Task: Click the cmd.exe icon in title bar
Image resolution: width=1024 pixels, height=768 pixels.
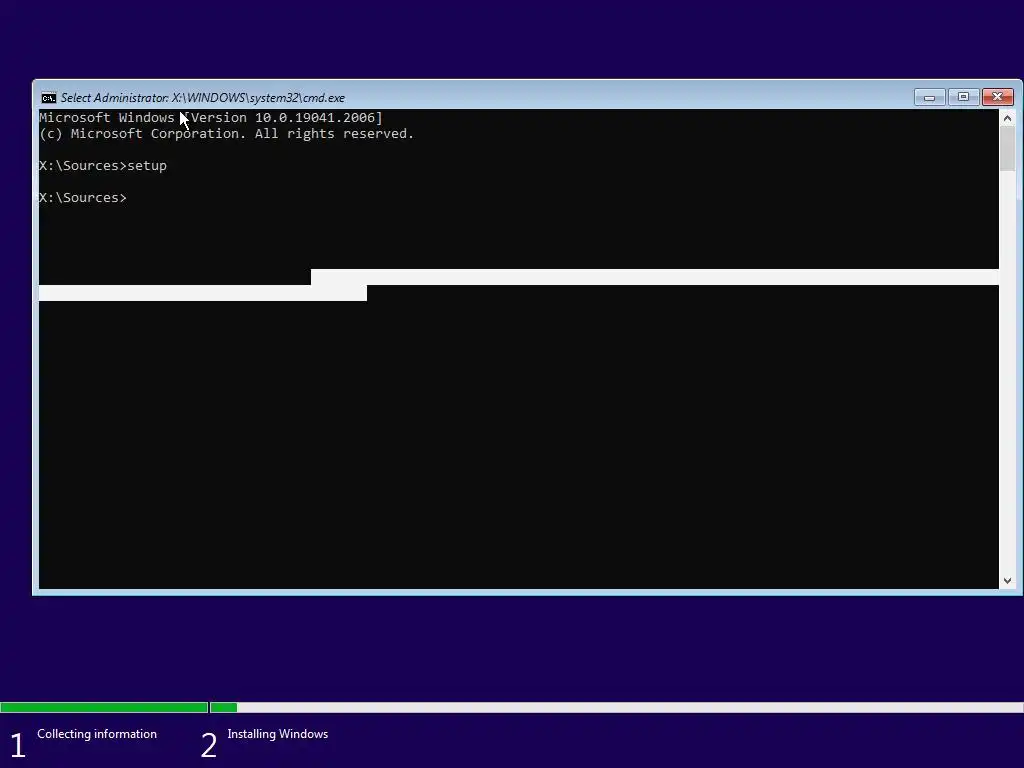Action: pos(48,98)
